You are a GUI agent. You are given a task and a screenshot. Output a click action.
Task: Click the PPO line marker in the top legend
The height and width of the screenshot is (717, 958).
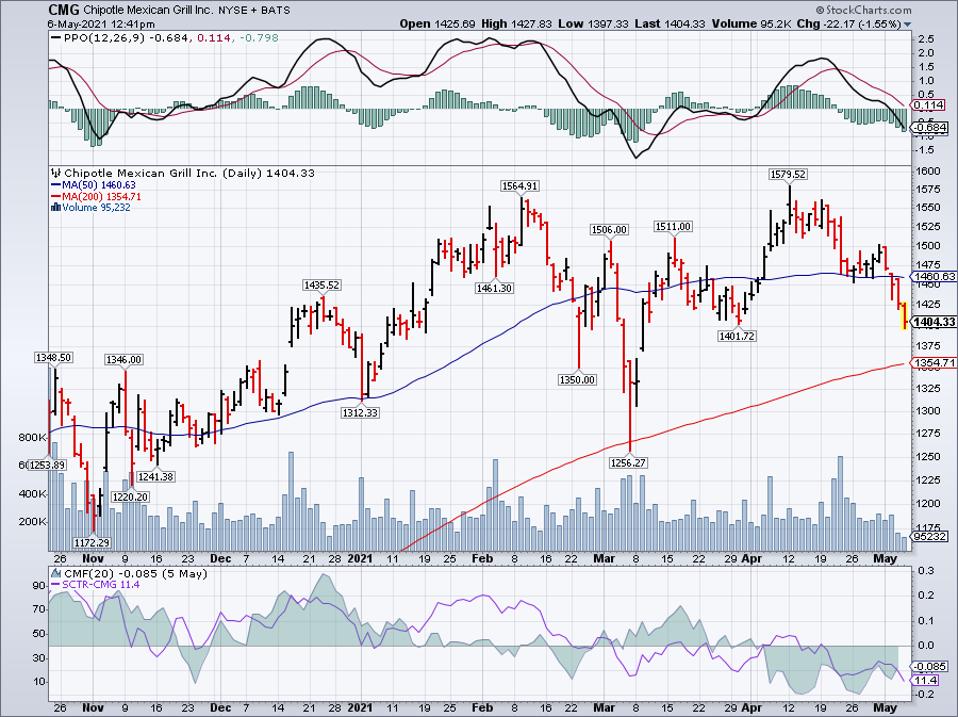(56, 38)
